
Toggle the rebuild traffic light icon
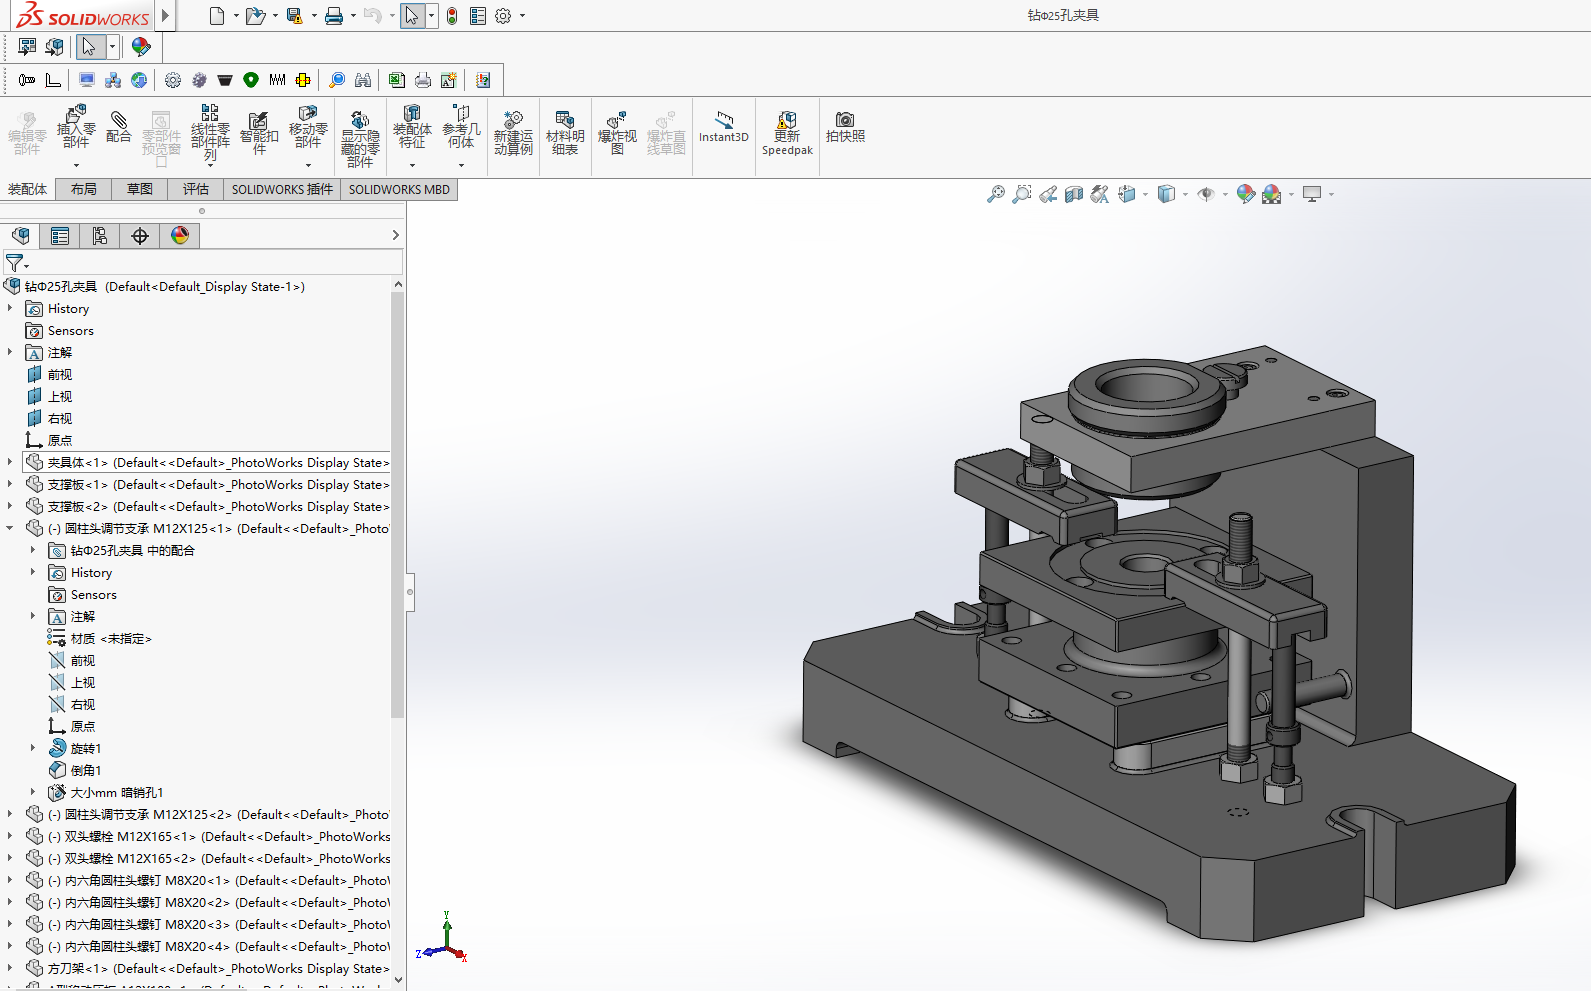[452, 16]
